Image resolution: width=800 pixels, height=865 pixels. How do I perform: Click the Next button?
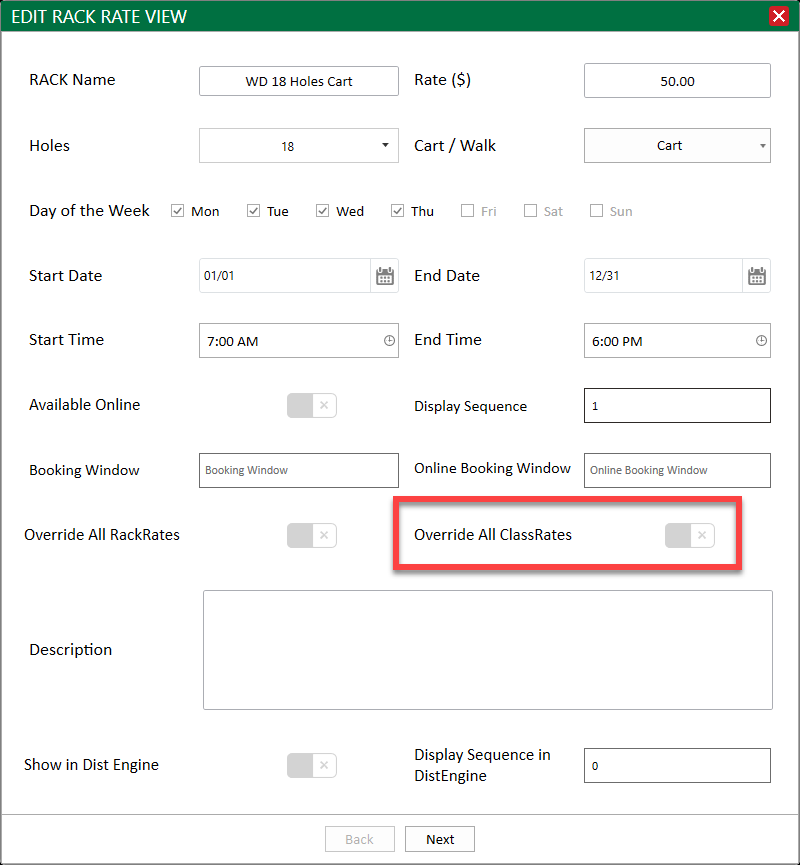(440, 839)
